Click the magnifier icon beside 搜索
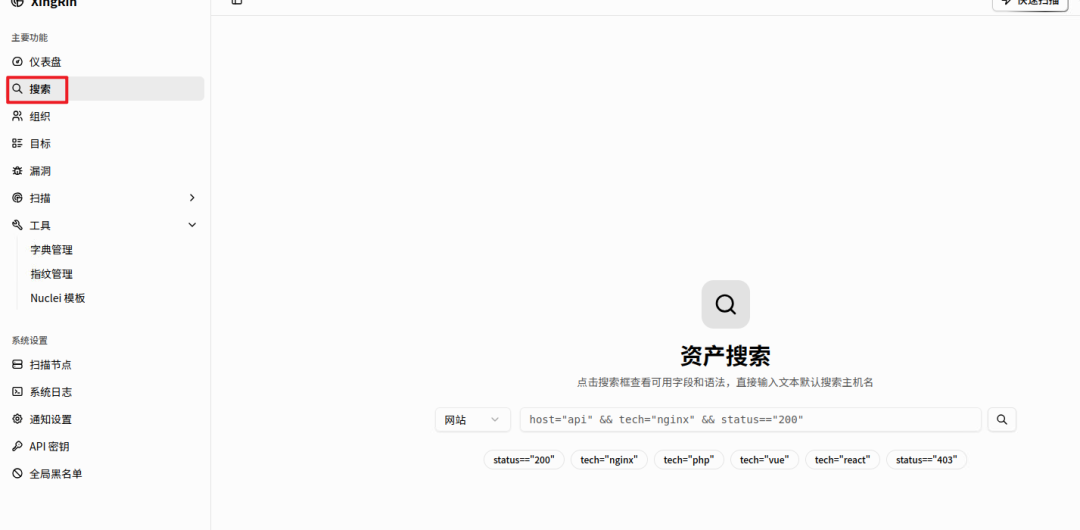1080x530 pixels. point(18,89)
